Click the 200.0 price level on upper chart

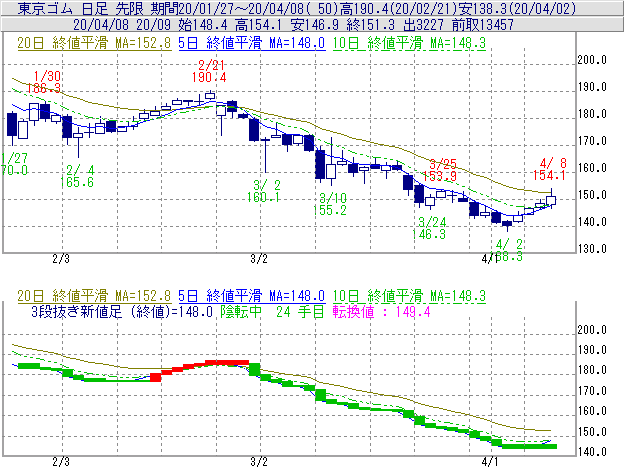pyautogui.click(x=592, y=60)
